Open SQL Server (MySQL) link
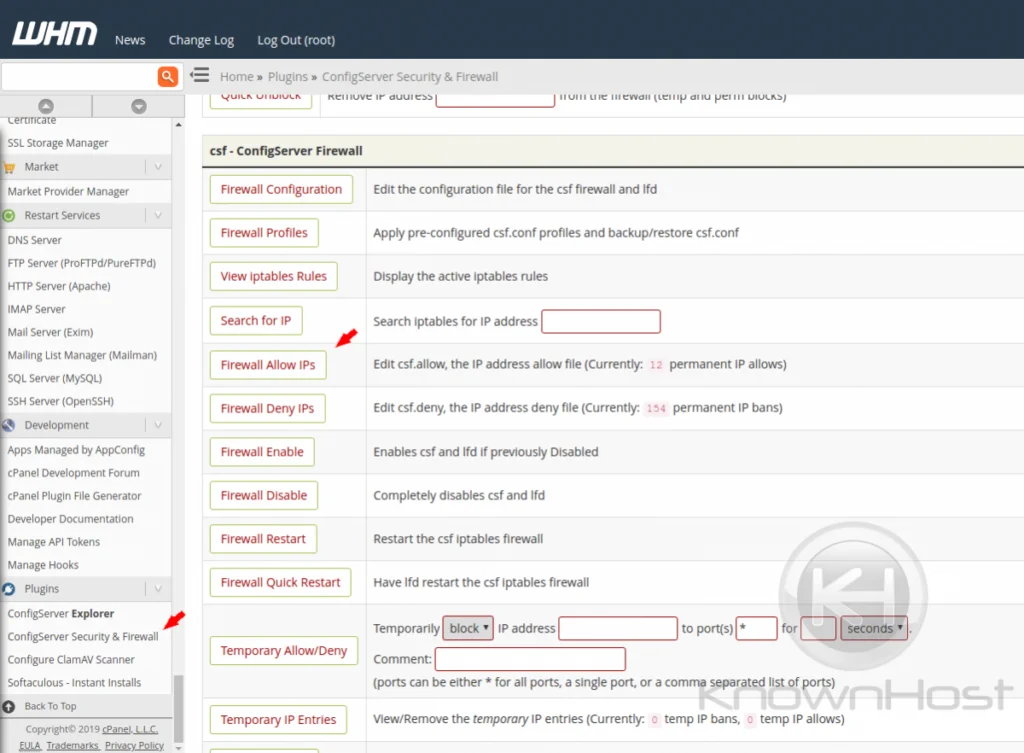The image size is (1024, 753). [55, 378]
